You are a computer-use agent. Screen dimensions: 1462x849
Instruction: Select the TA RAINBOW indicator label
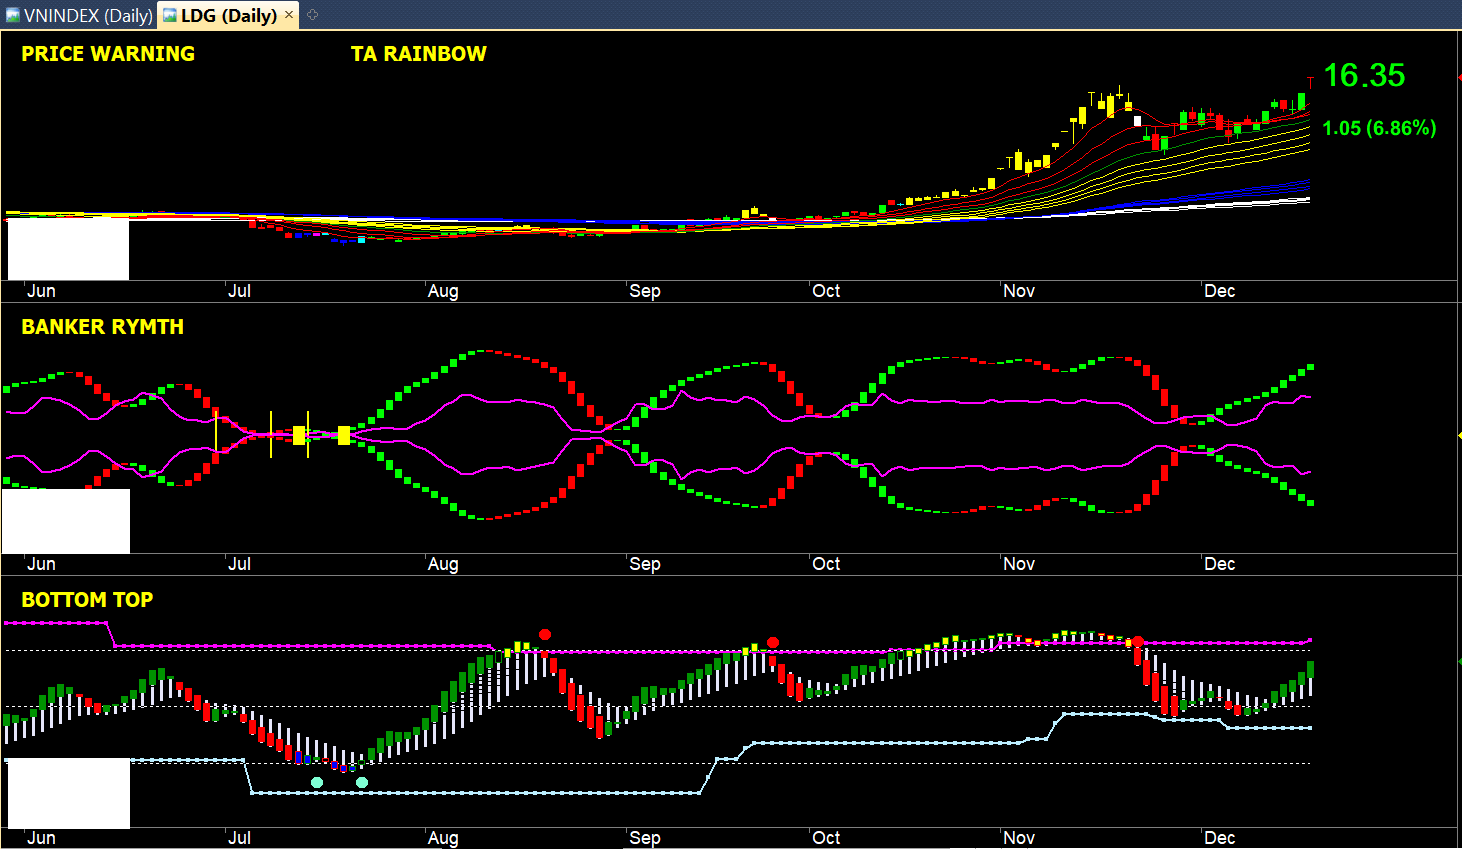[418, 54]
